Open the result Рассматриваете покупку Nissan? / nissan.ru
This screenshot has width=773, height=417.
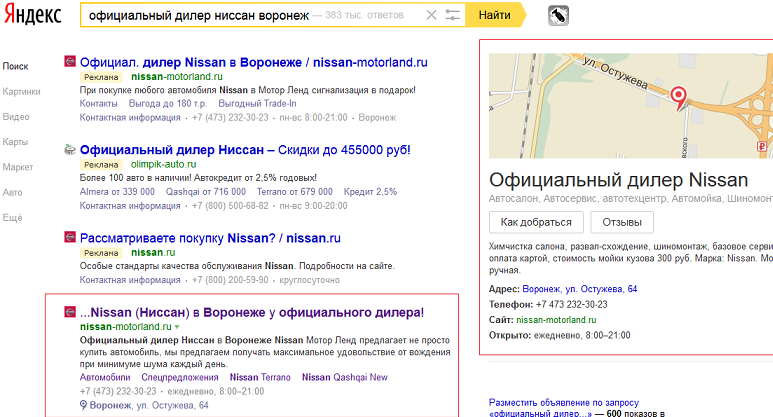(x=210, y=238)
